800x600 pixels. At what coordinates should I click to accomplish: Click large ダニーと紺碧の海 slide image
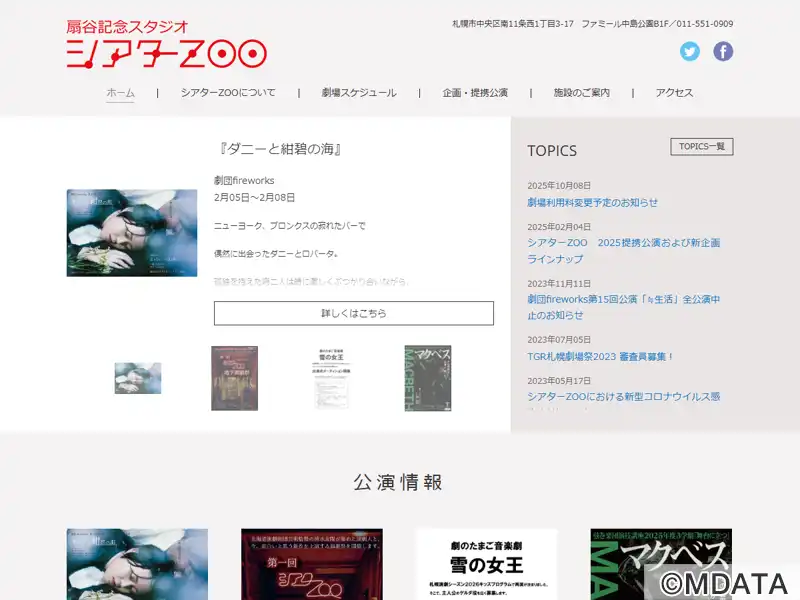tap(132, 233)
